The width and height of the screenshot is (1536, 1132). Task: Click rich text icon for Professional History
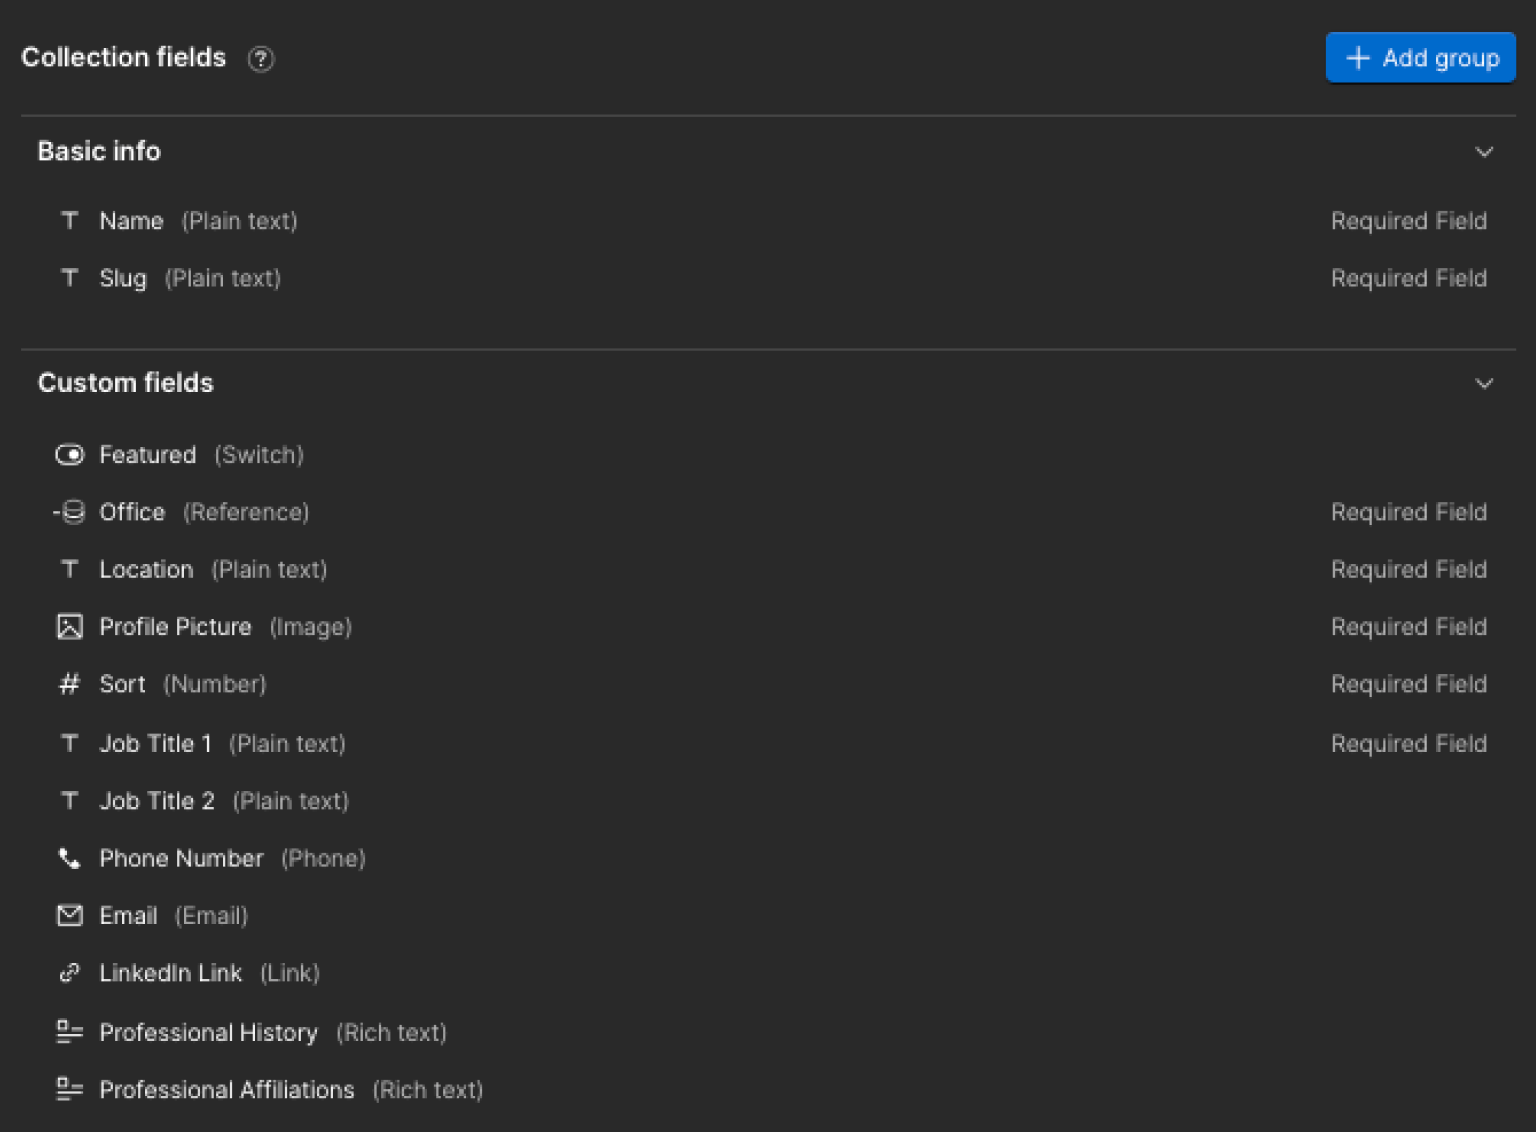click(69, 1032)
